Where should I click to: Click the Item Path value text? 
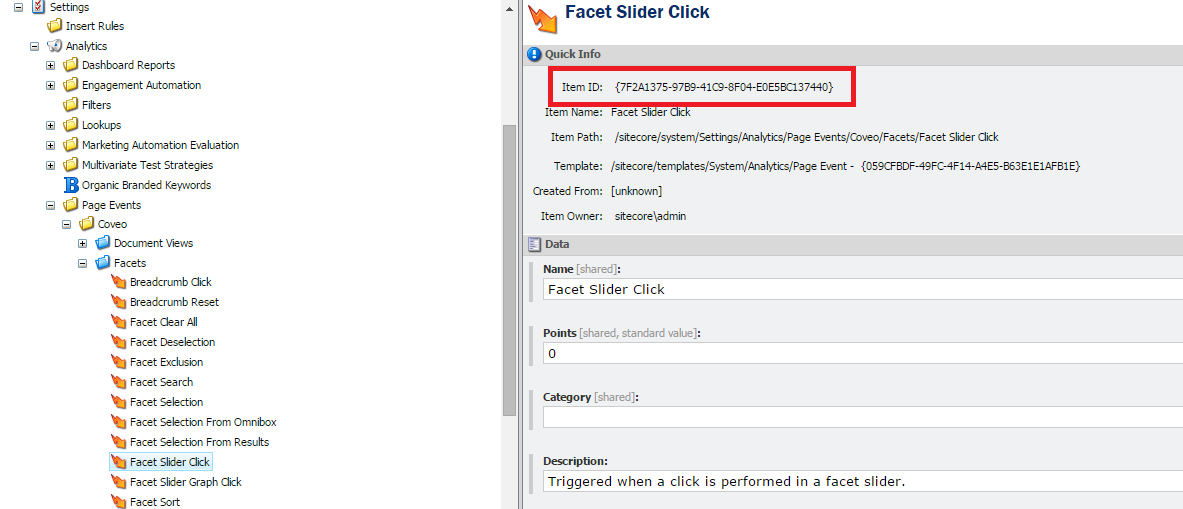[x=807, y=137]
